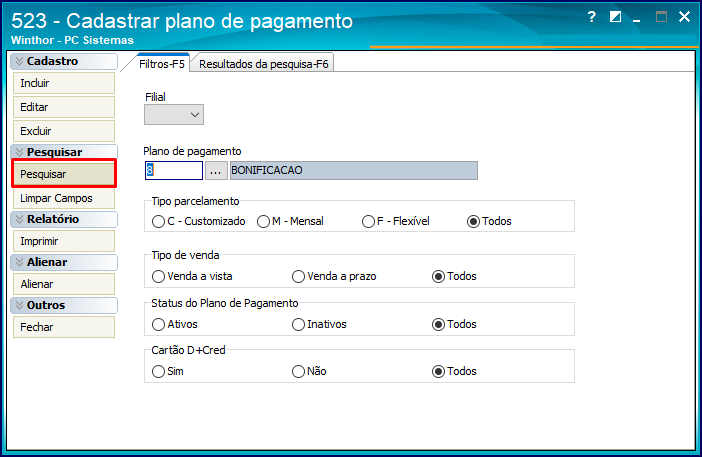Run the search with Pesquisar button
The height and width of the screenshot is (457, 702).
64,174
